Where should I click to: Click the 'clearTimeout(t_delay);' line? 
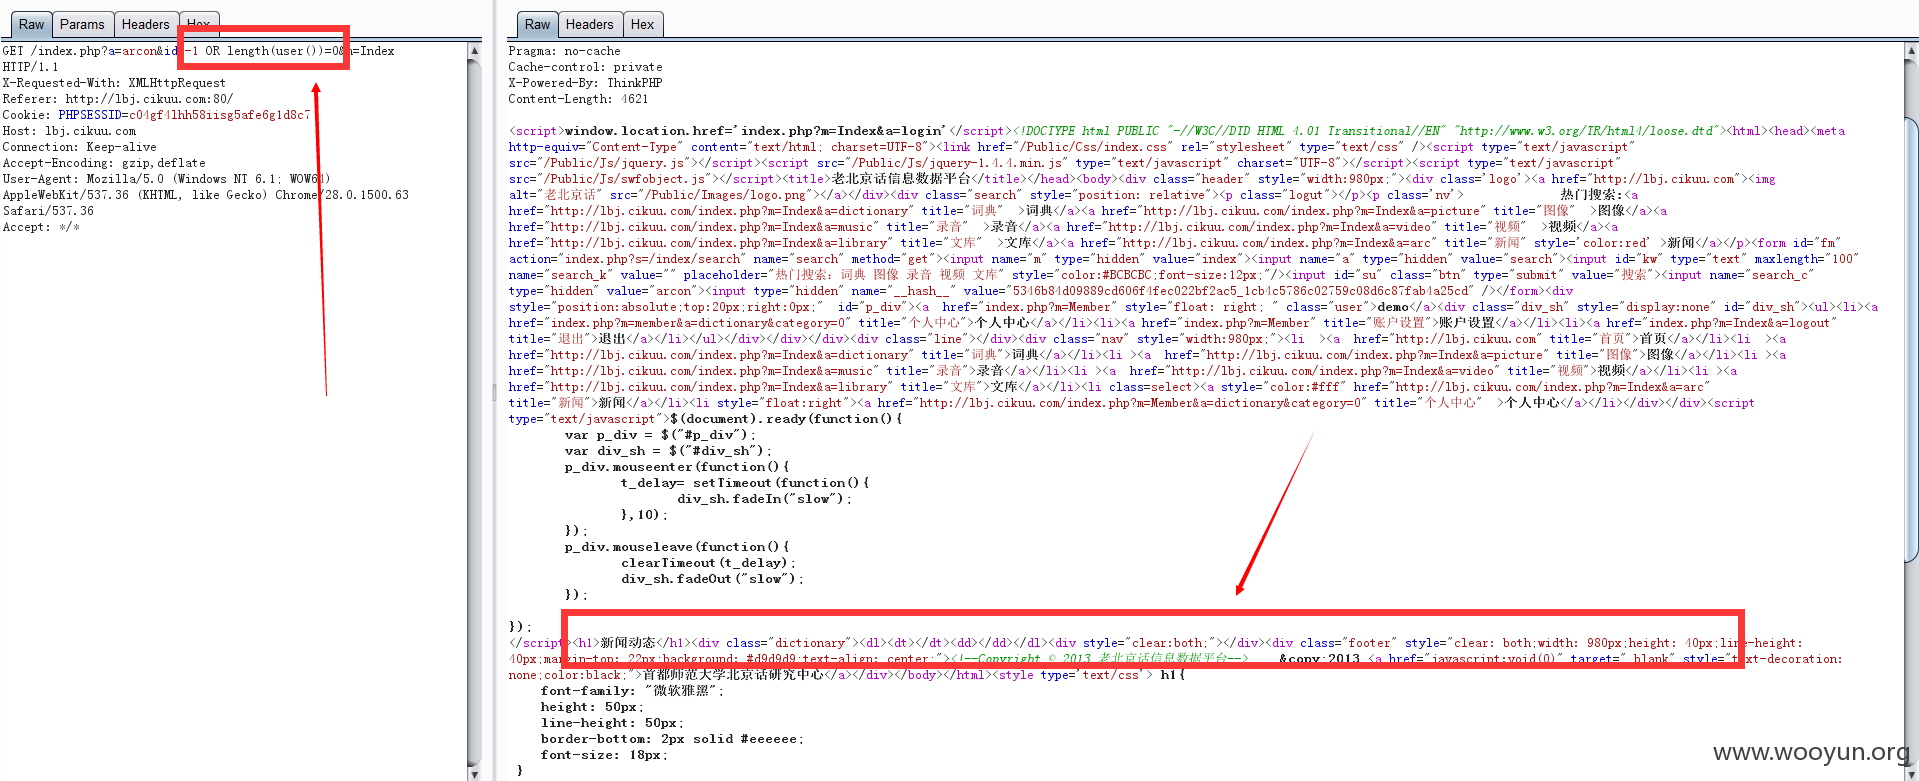coord(708,563)
